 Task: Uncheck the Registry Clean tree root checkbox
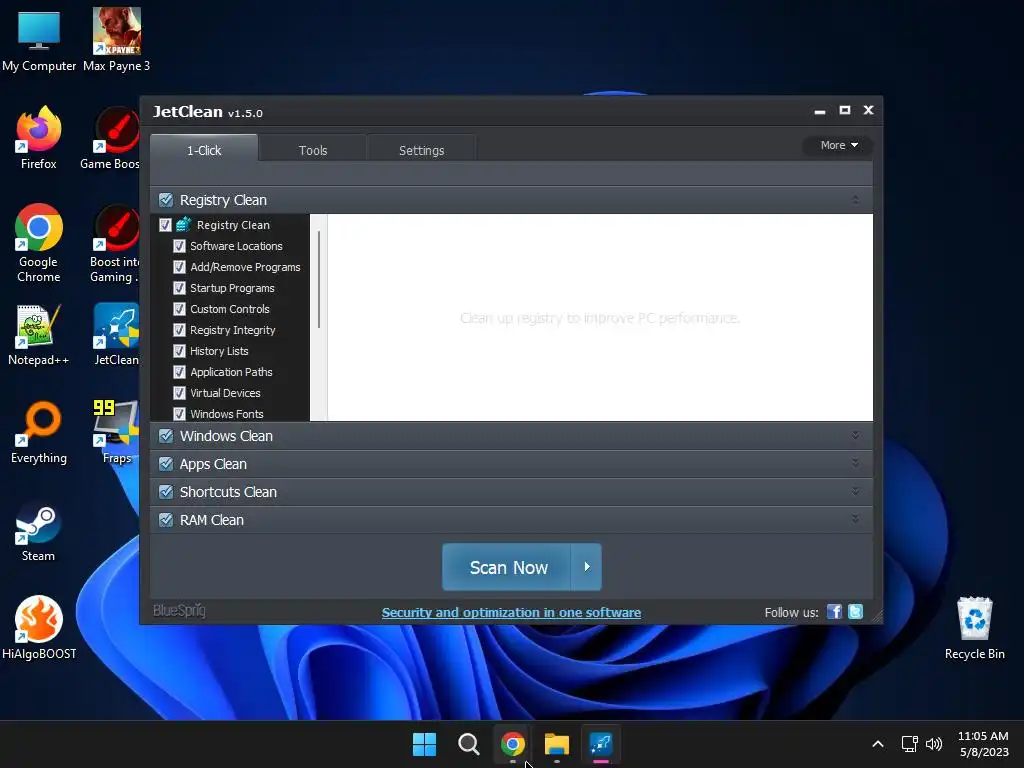(x=165, y=225)
